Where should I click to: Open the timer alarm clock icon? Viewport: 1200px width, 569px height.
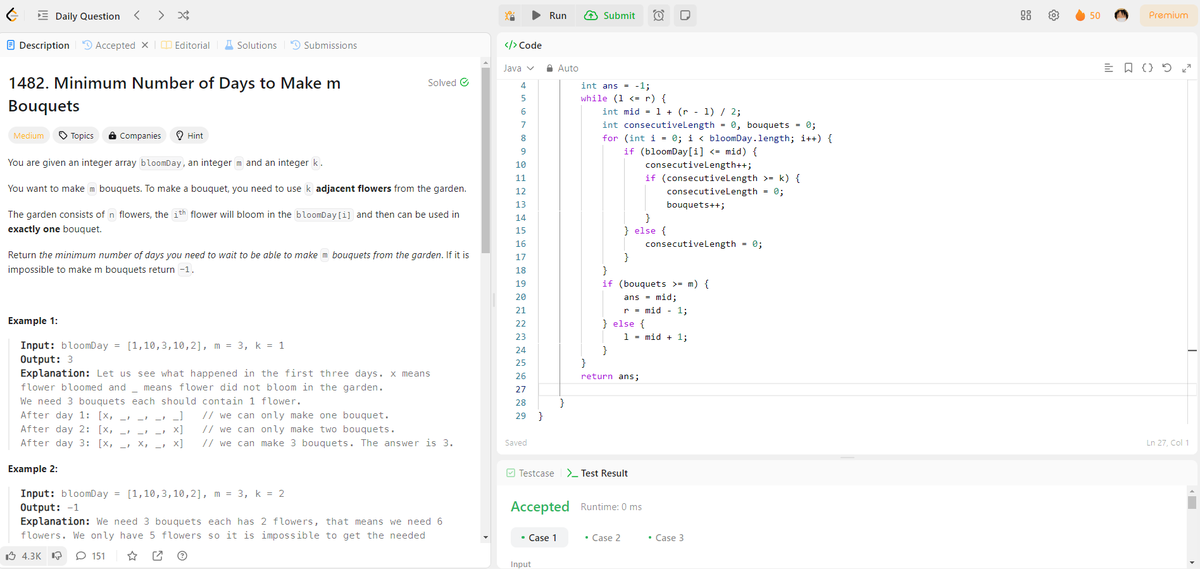point(660,16)
